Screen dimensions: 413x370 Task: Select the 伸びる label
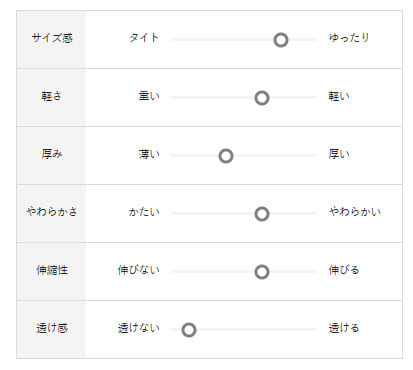pyautogui.click(x=344, y=270)
